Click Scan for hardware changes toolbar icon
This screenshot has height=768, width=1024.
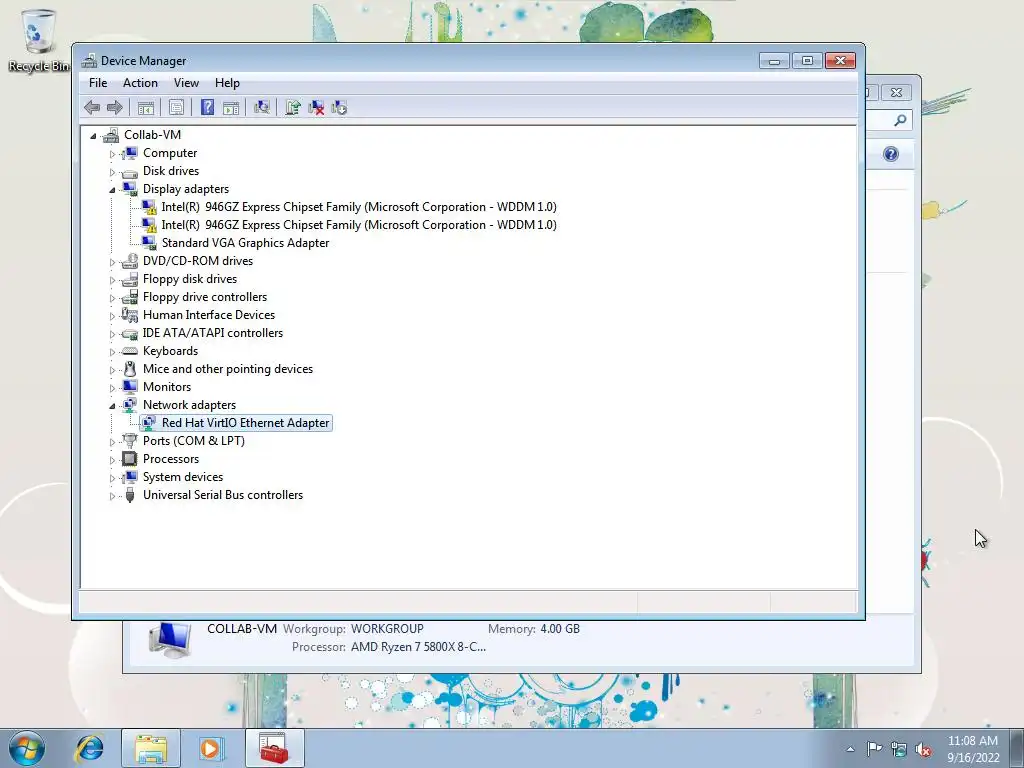point(262,107)
